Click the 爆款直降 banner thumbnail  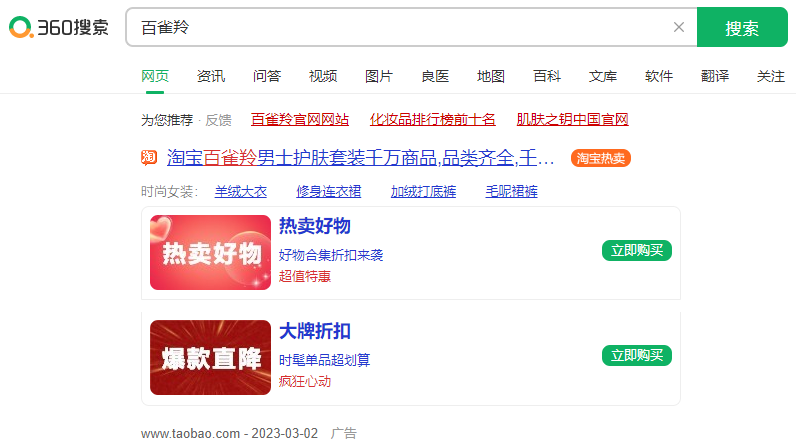click(211, 357)
